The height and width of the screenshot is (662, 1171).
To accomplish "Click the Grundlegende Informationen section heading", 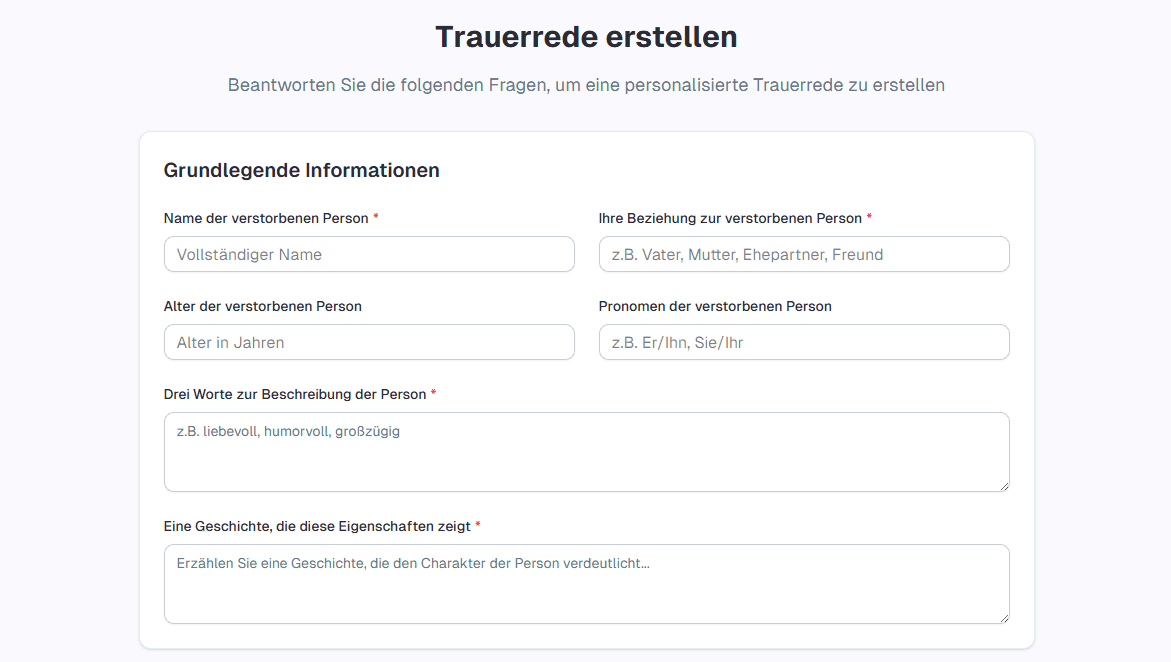I will point(302,170).
